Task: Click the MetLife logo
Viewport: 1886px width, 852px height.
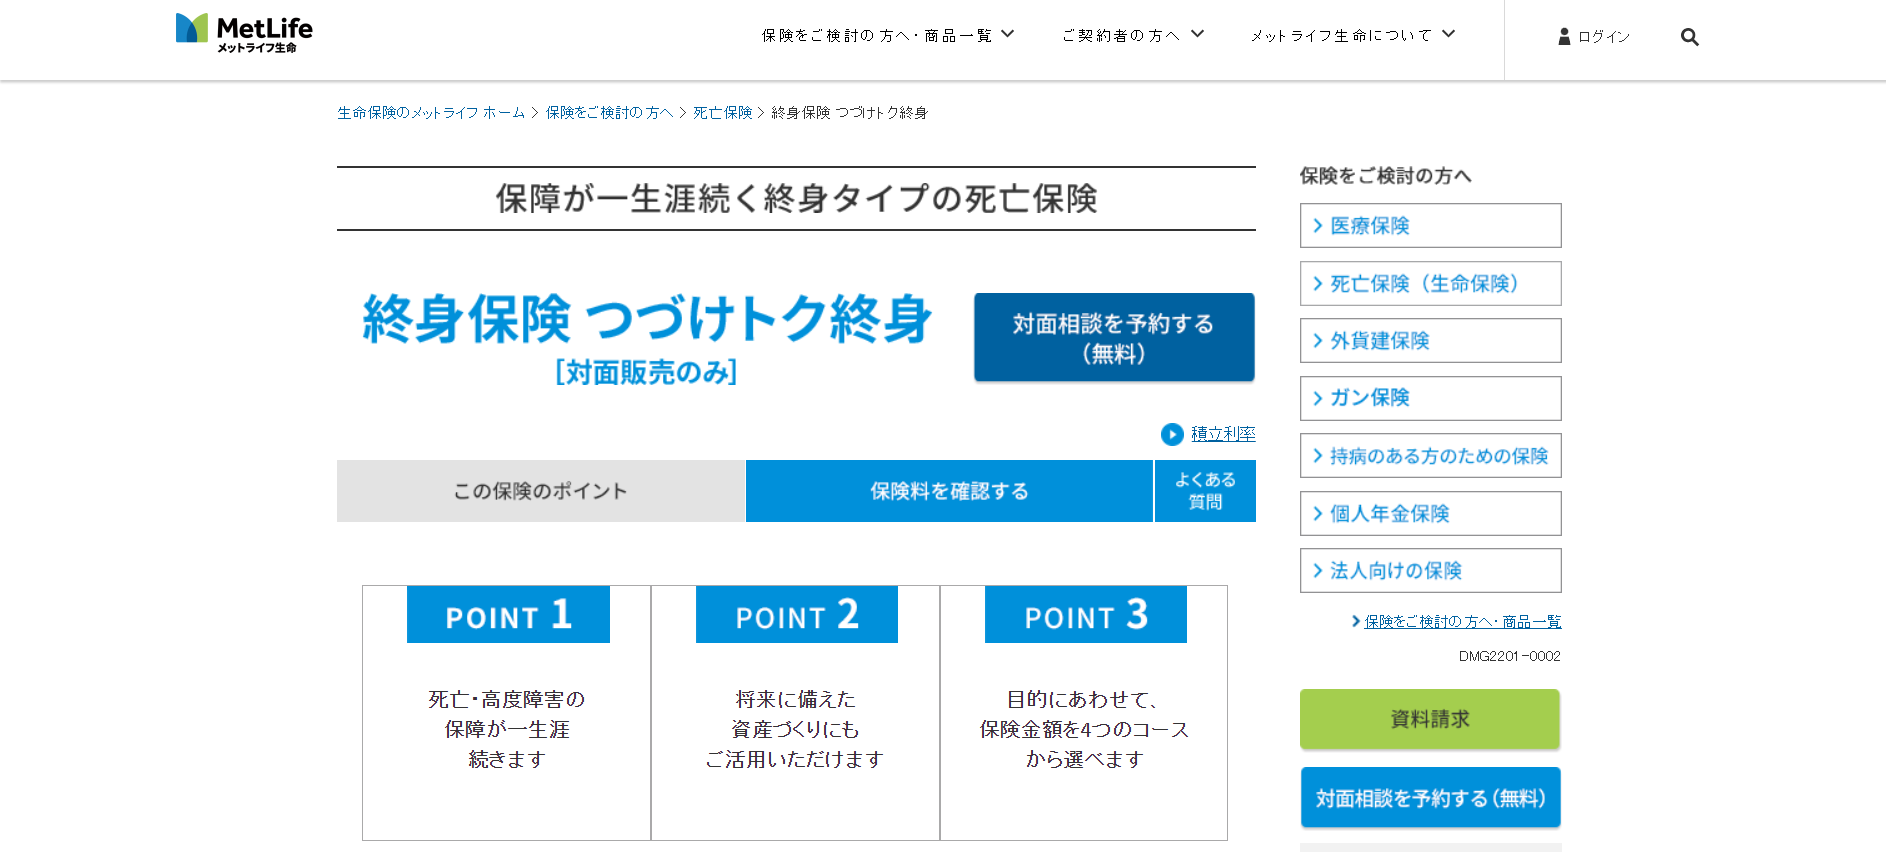Action: point(244,33)
